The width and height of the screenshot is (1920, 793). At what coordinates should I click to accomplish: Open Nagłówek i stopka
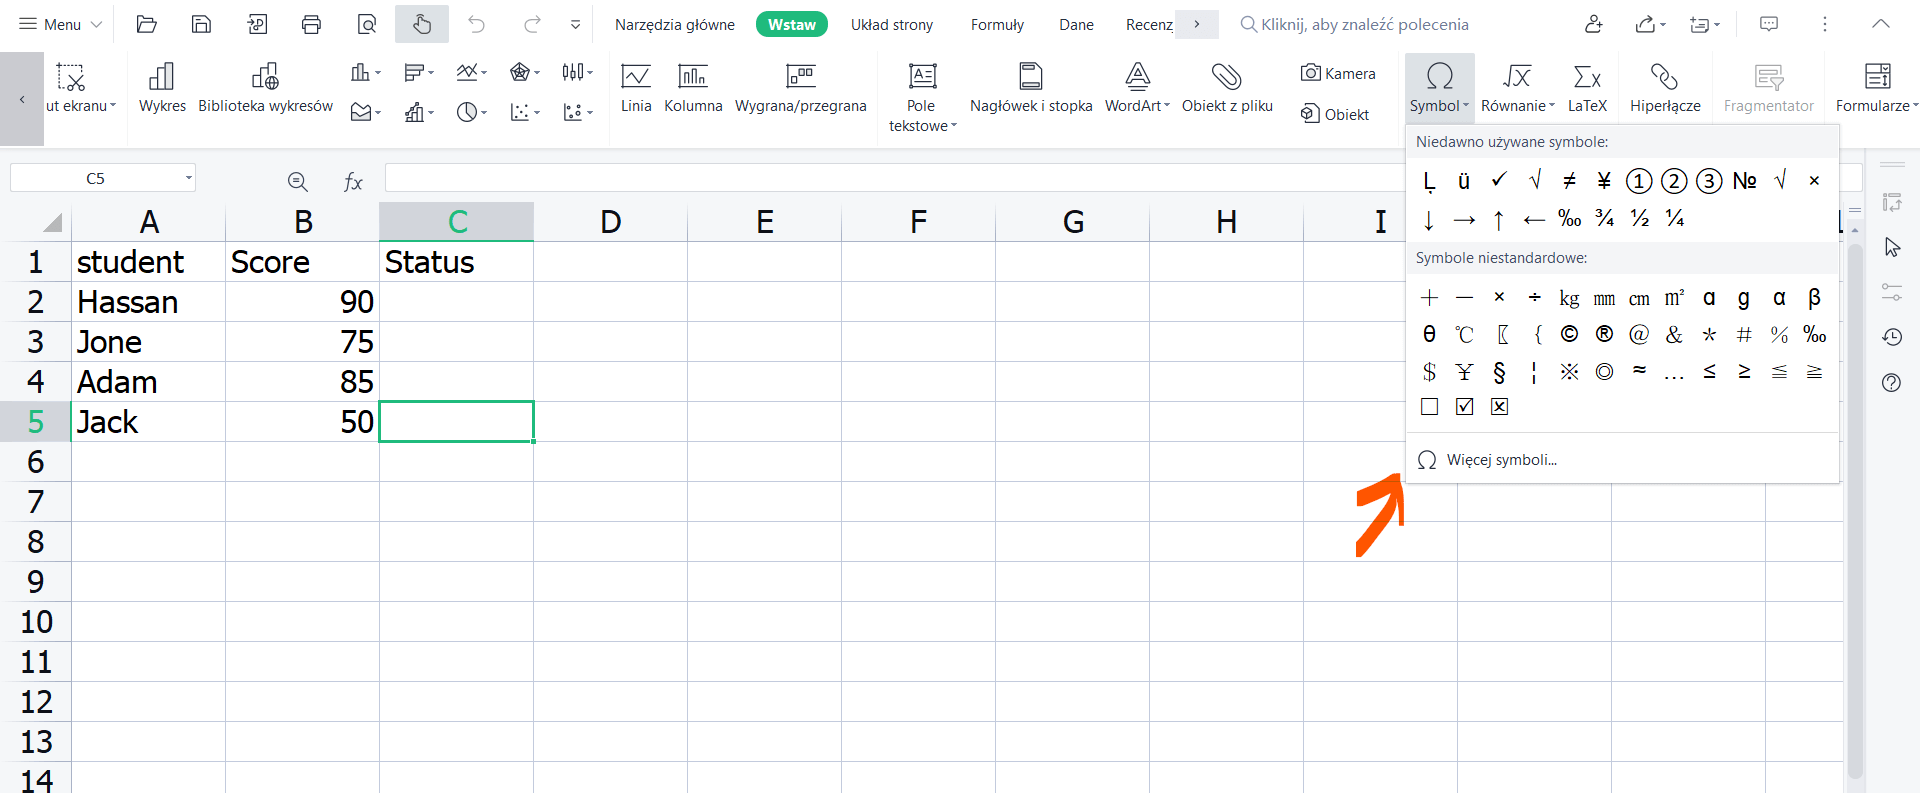pos(1031,87)
